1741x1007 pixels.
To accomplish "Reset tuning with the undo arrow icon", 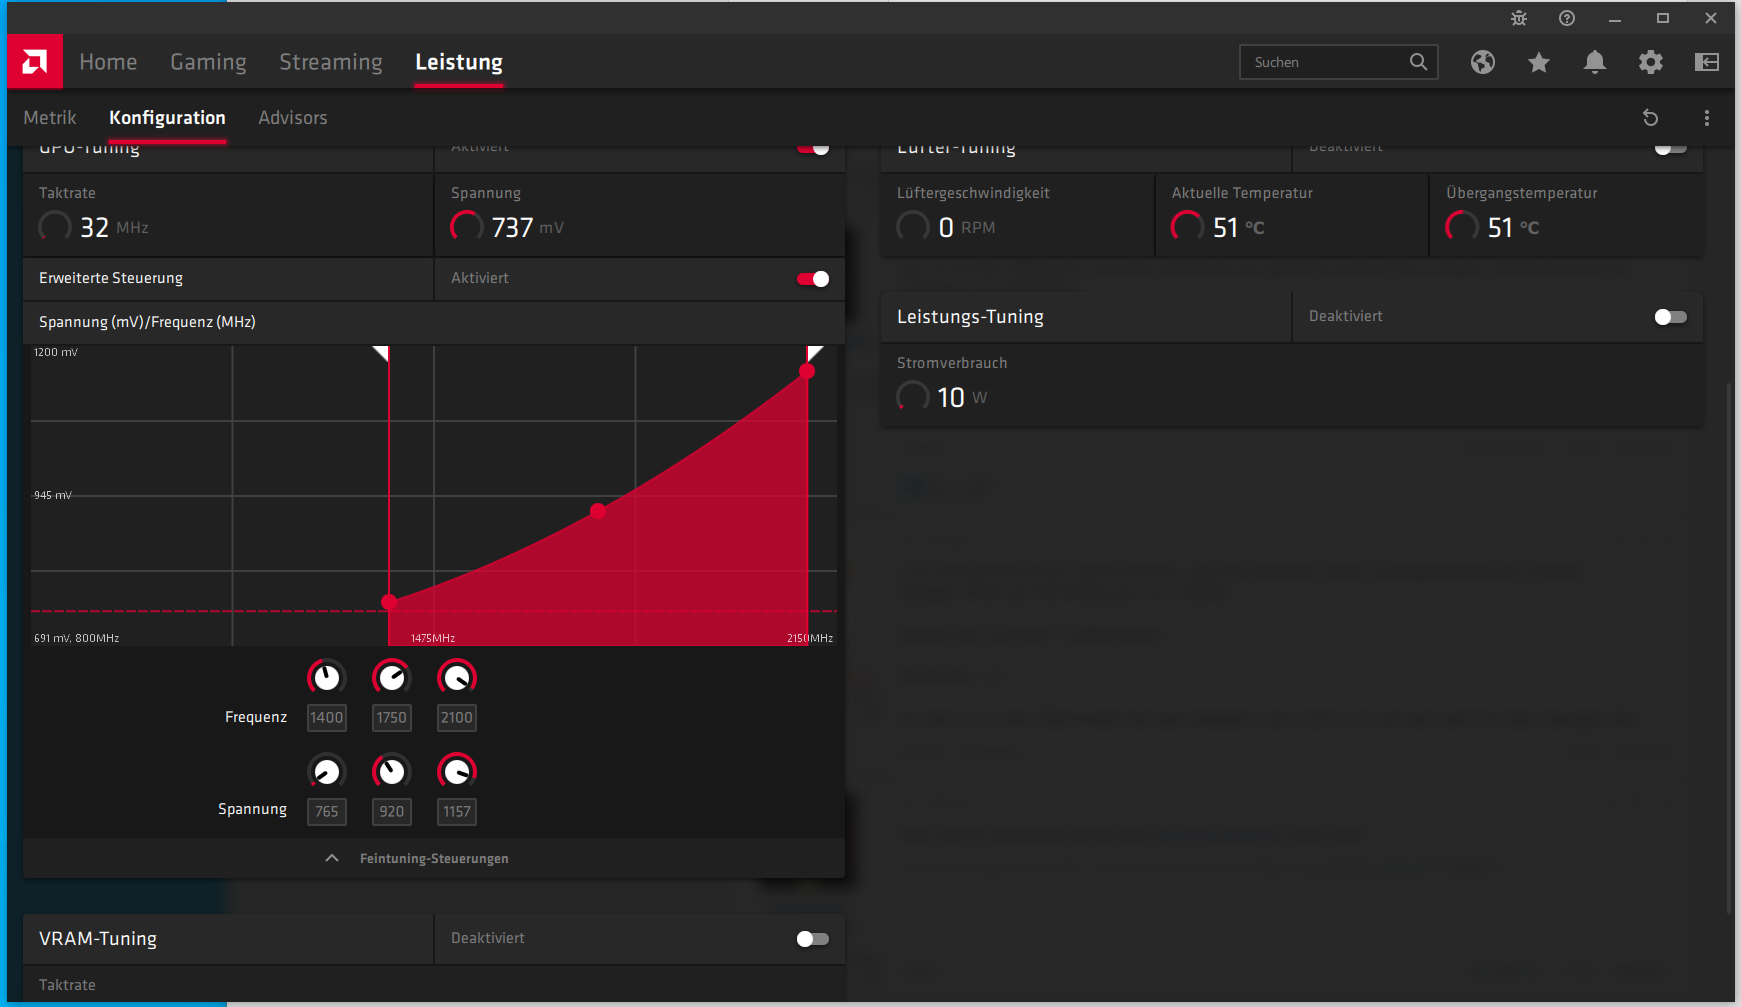I will coord(1651,118).
